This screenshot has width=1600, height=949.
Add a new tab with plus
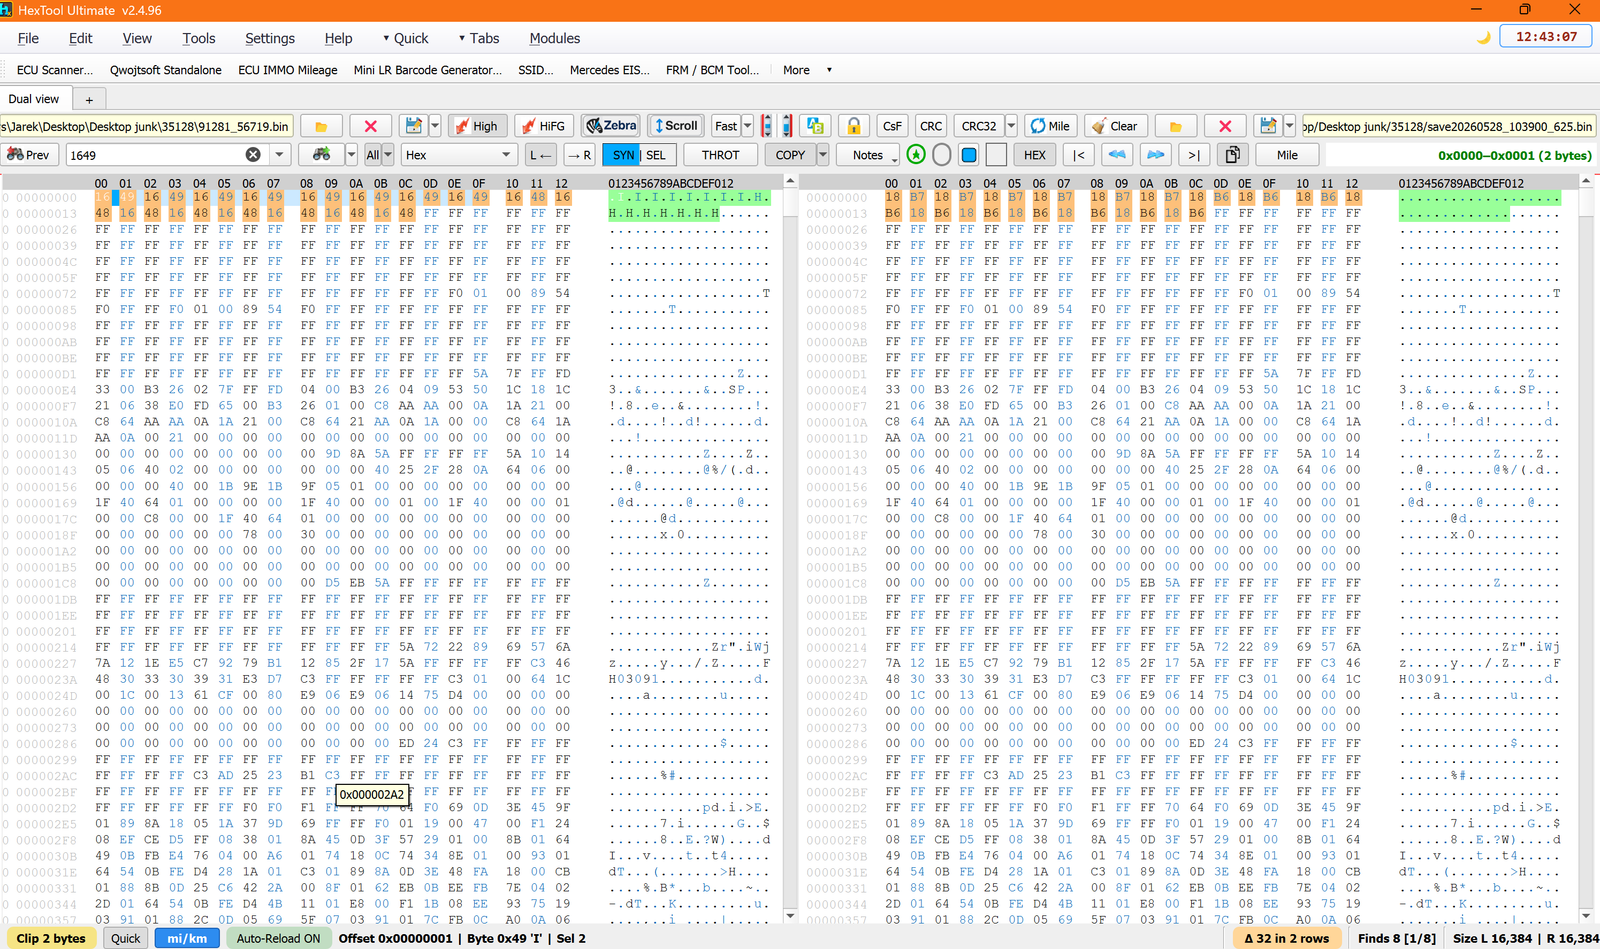(x=89, y=99)
